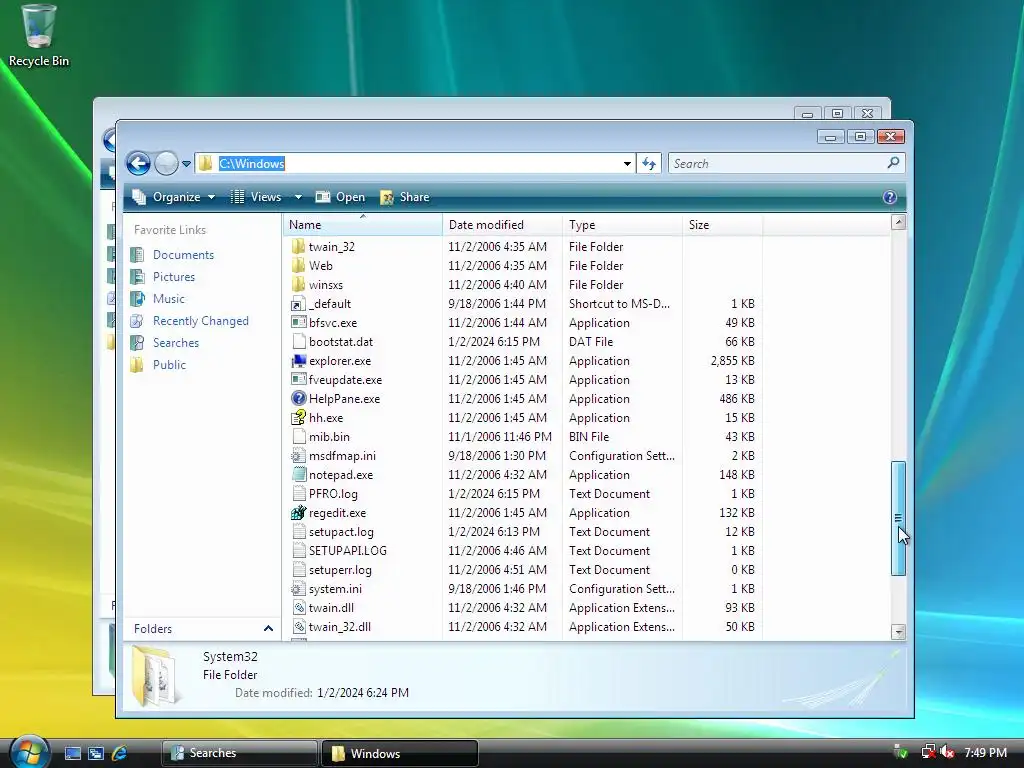The width and height of the screenshot is (1024, 768).
Task: Click the scrollbar up arrow
Action: pos(899,223)
